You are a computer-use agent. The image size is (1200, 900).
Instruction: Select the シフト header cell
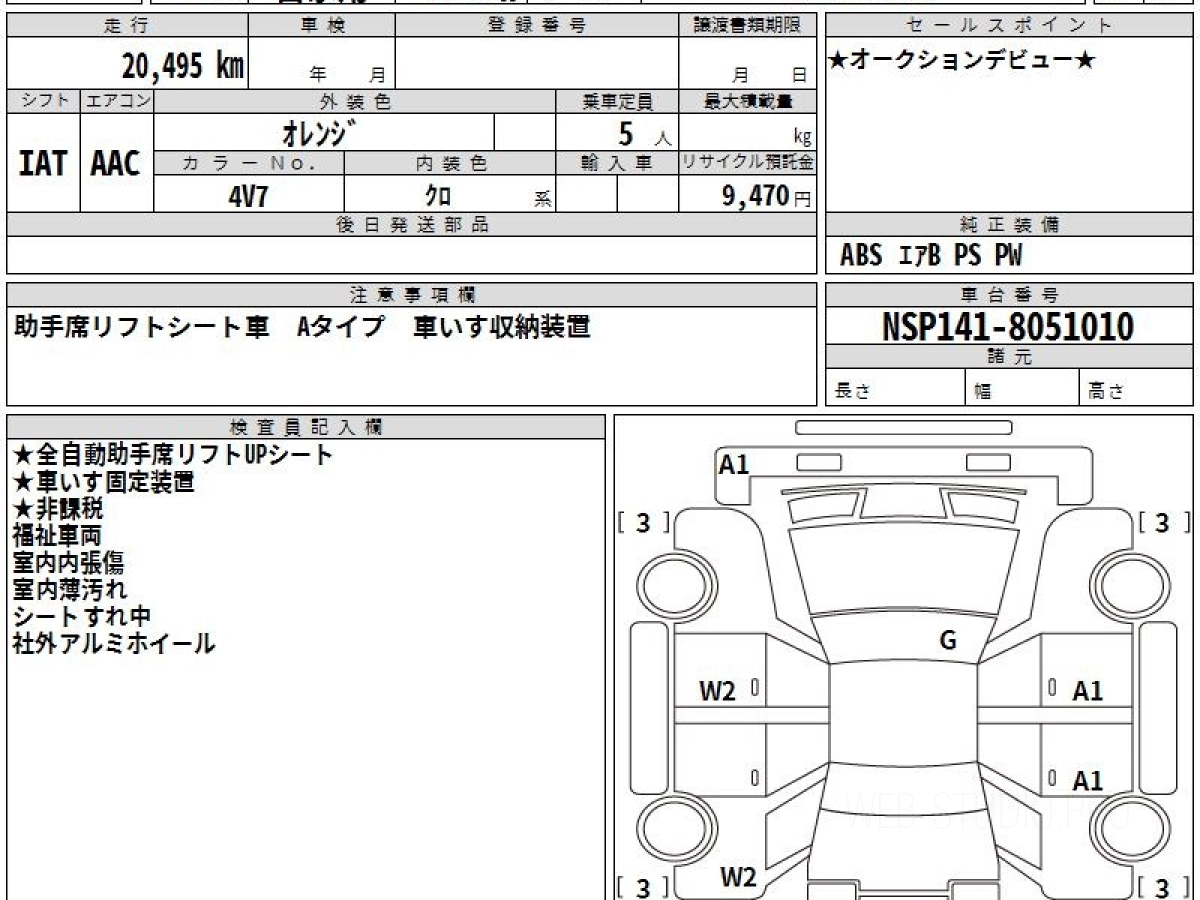click(43, 101)
